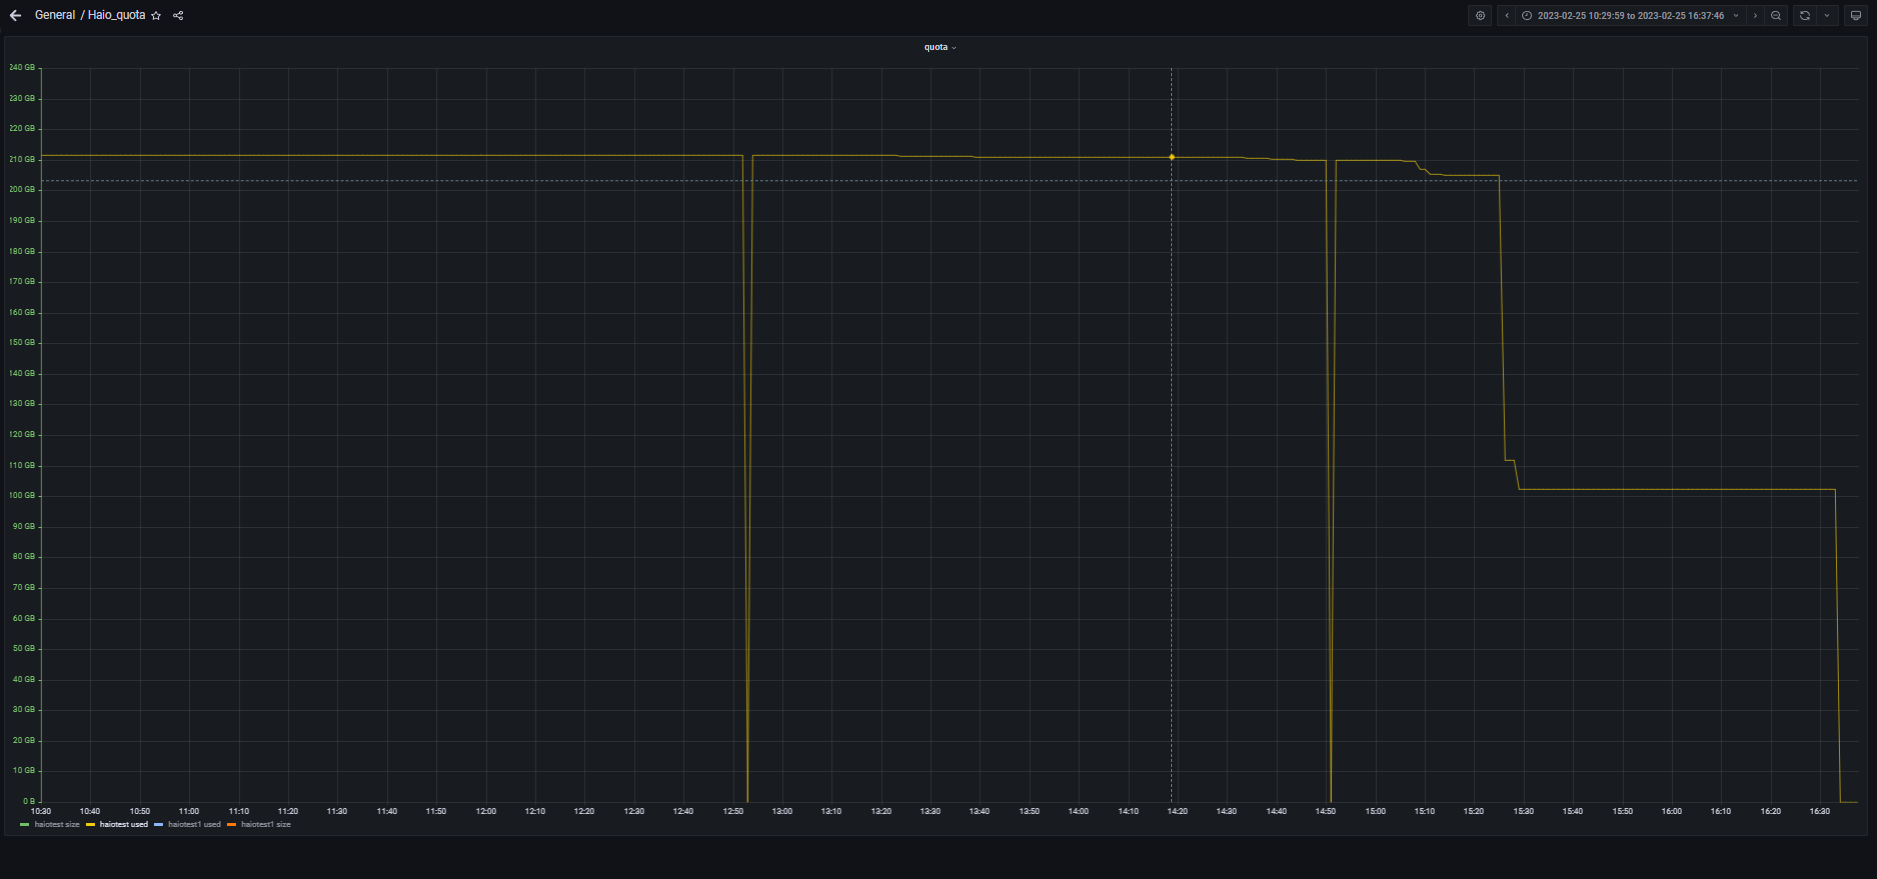Click the back arrow icon
This screenshot has width=1877, height=879.
coord(15,16)
